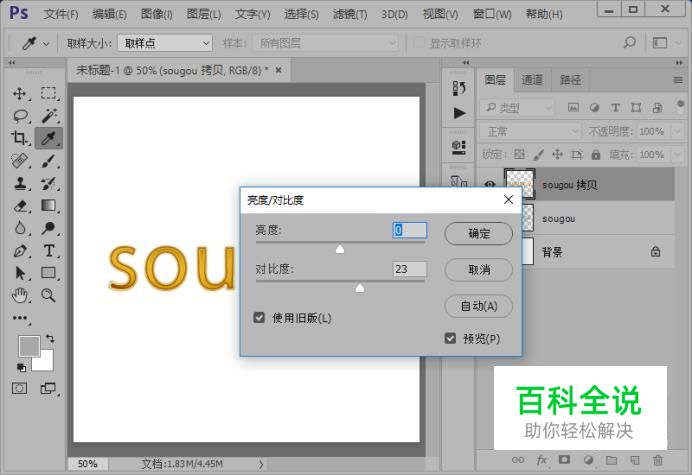Select the Path Selection tool
692x475 pixels.
20,273
